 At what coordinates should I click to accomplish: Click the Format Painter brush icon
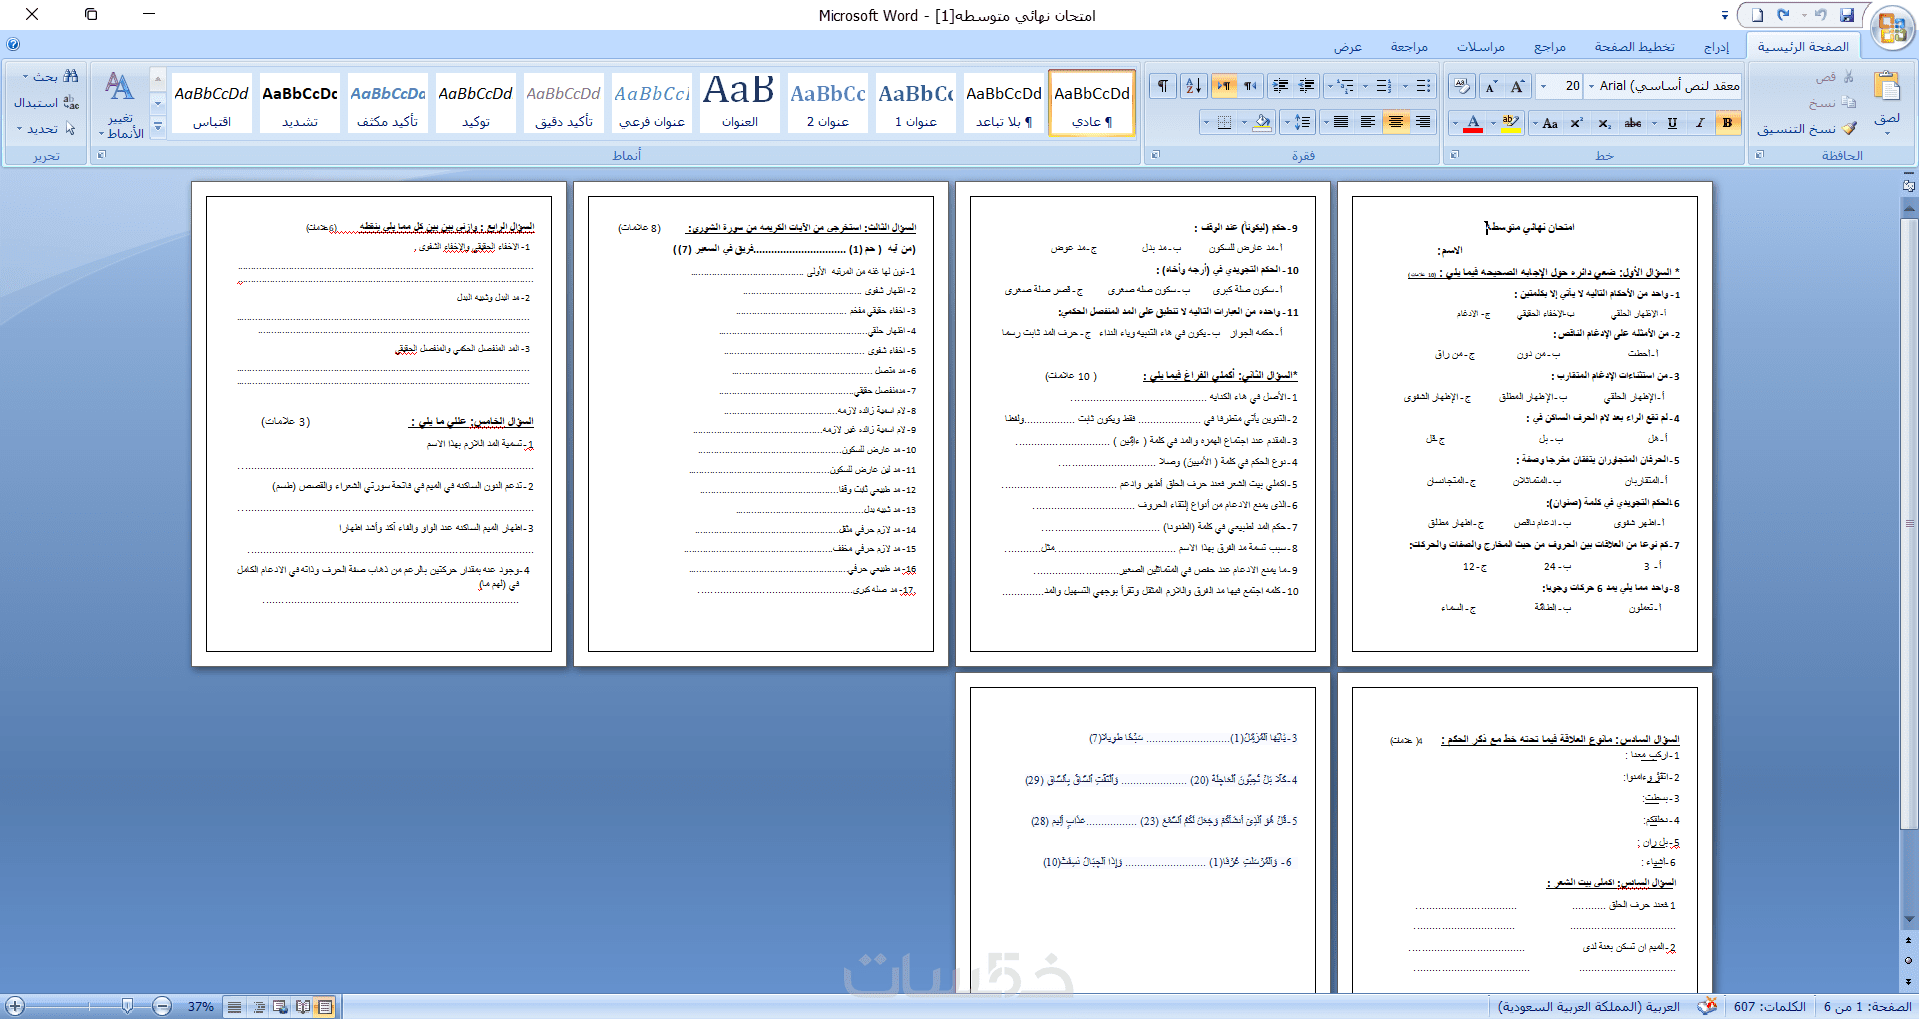(1850, 129)
